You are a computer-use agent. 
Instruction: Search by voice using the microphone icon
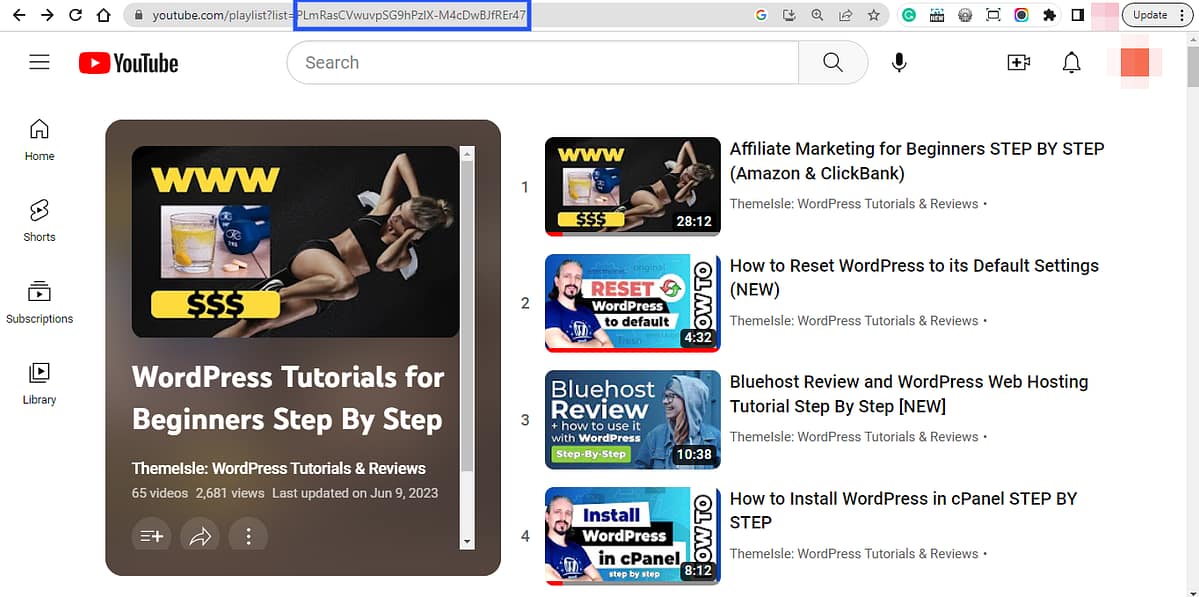(x=898, y=62)
